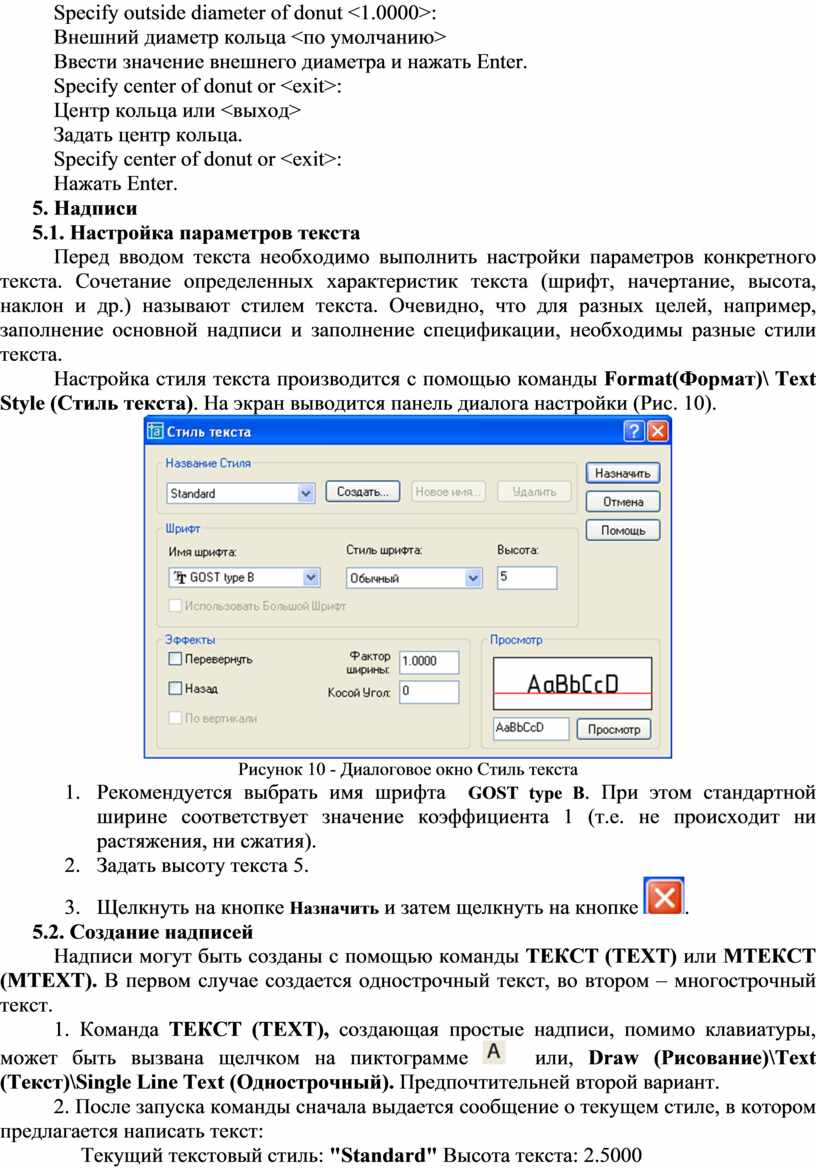This screenshot has height=1169, width=816.
Task: Click the Просмотр button beside the sample field
Action: 613,729
